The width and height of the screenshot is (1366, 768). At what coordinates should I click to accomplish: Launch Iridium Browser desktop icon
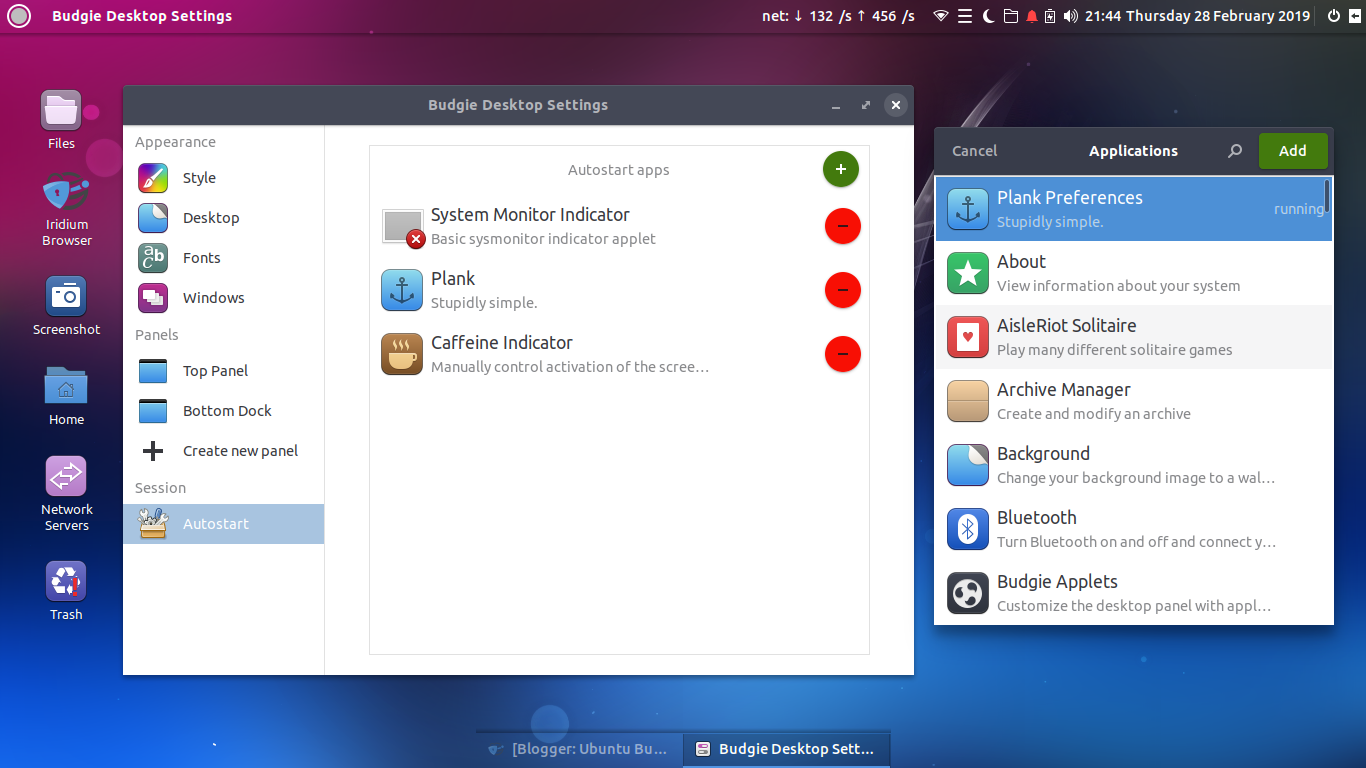pyautogui.click(x=66, y=210)
